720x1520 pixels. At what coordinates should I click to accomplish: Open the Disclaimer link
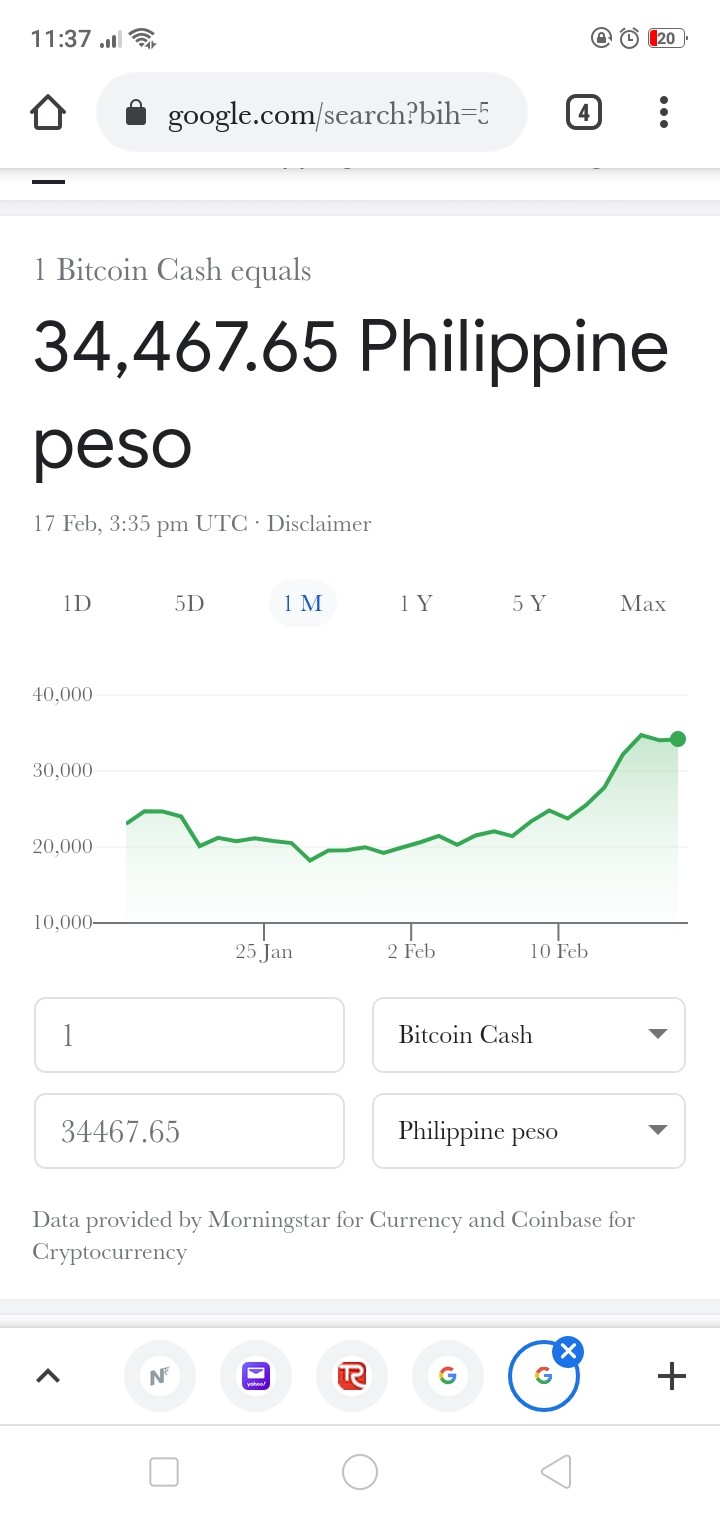pos(318,523)
